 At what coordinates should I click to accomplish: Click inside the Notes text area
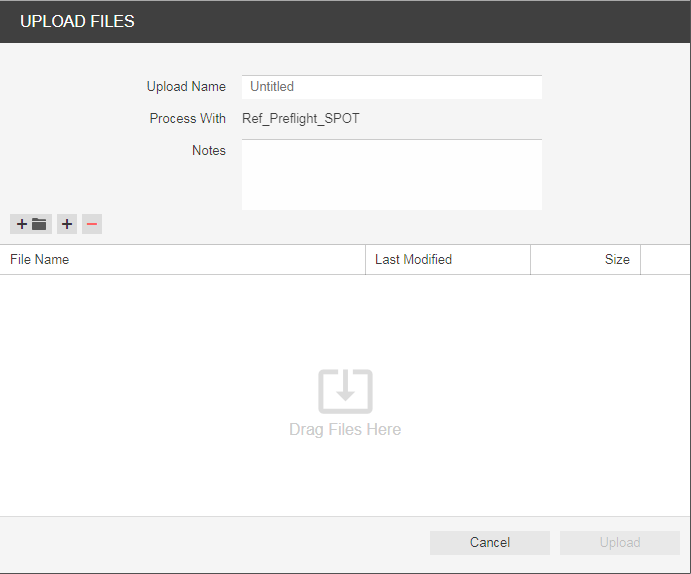click(391, 174)
